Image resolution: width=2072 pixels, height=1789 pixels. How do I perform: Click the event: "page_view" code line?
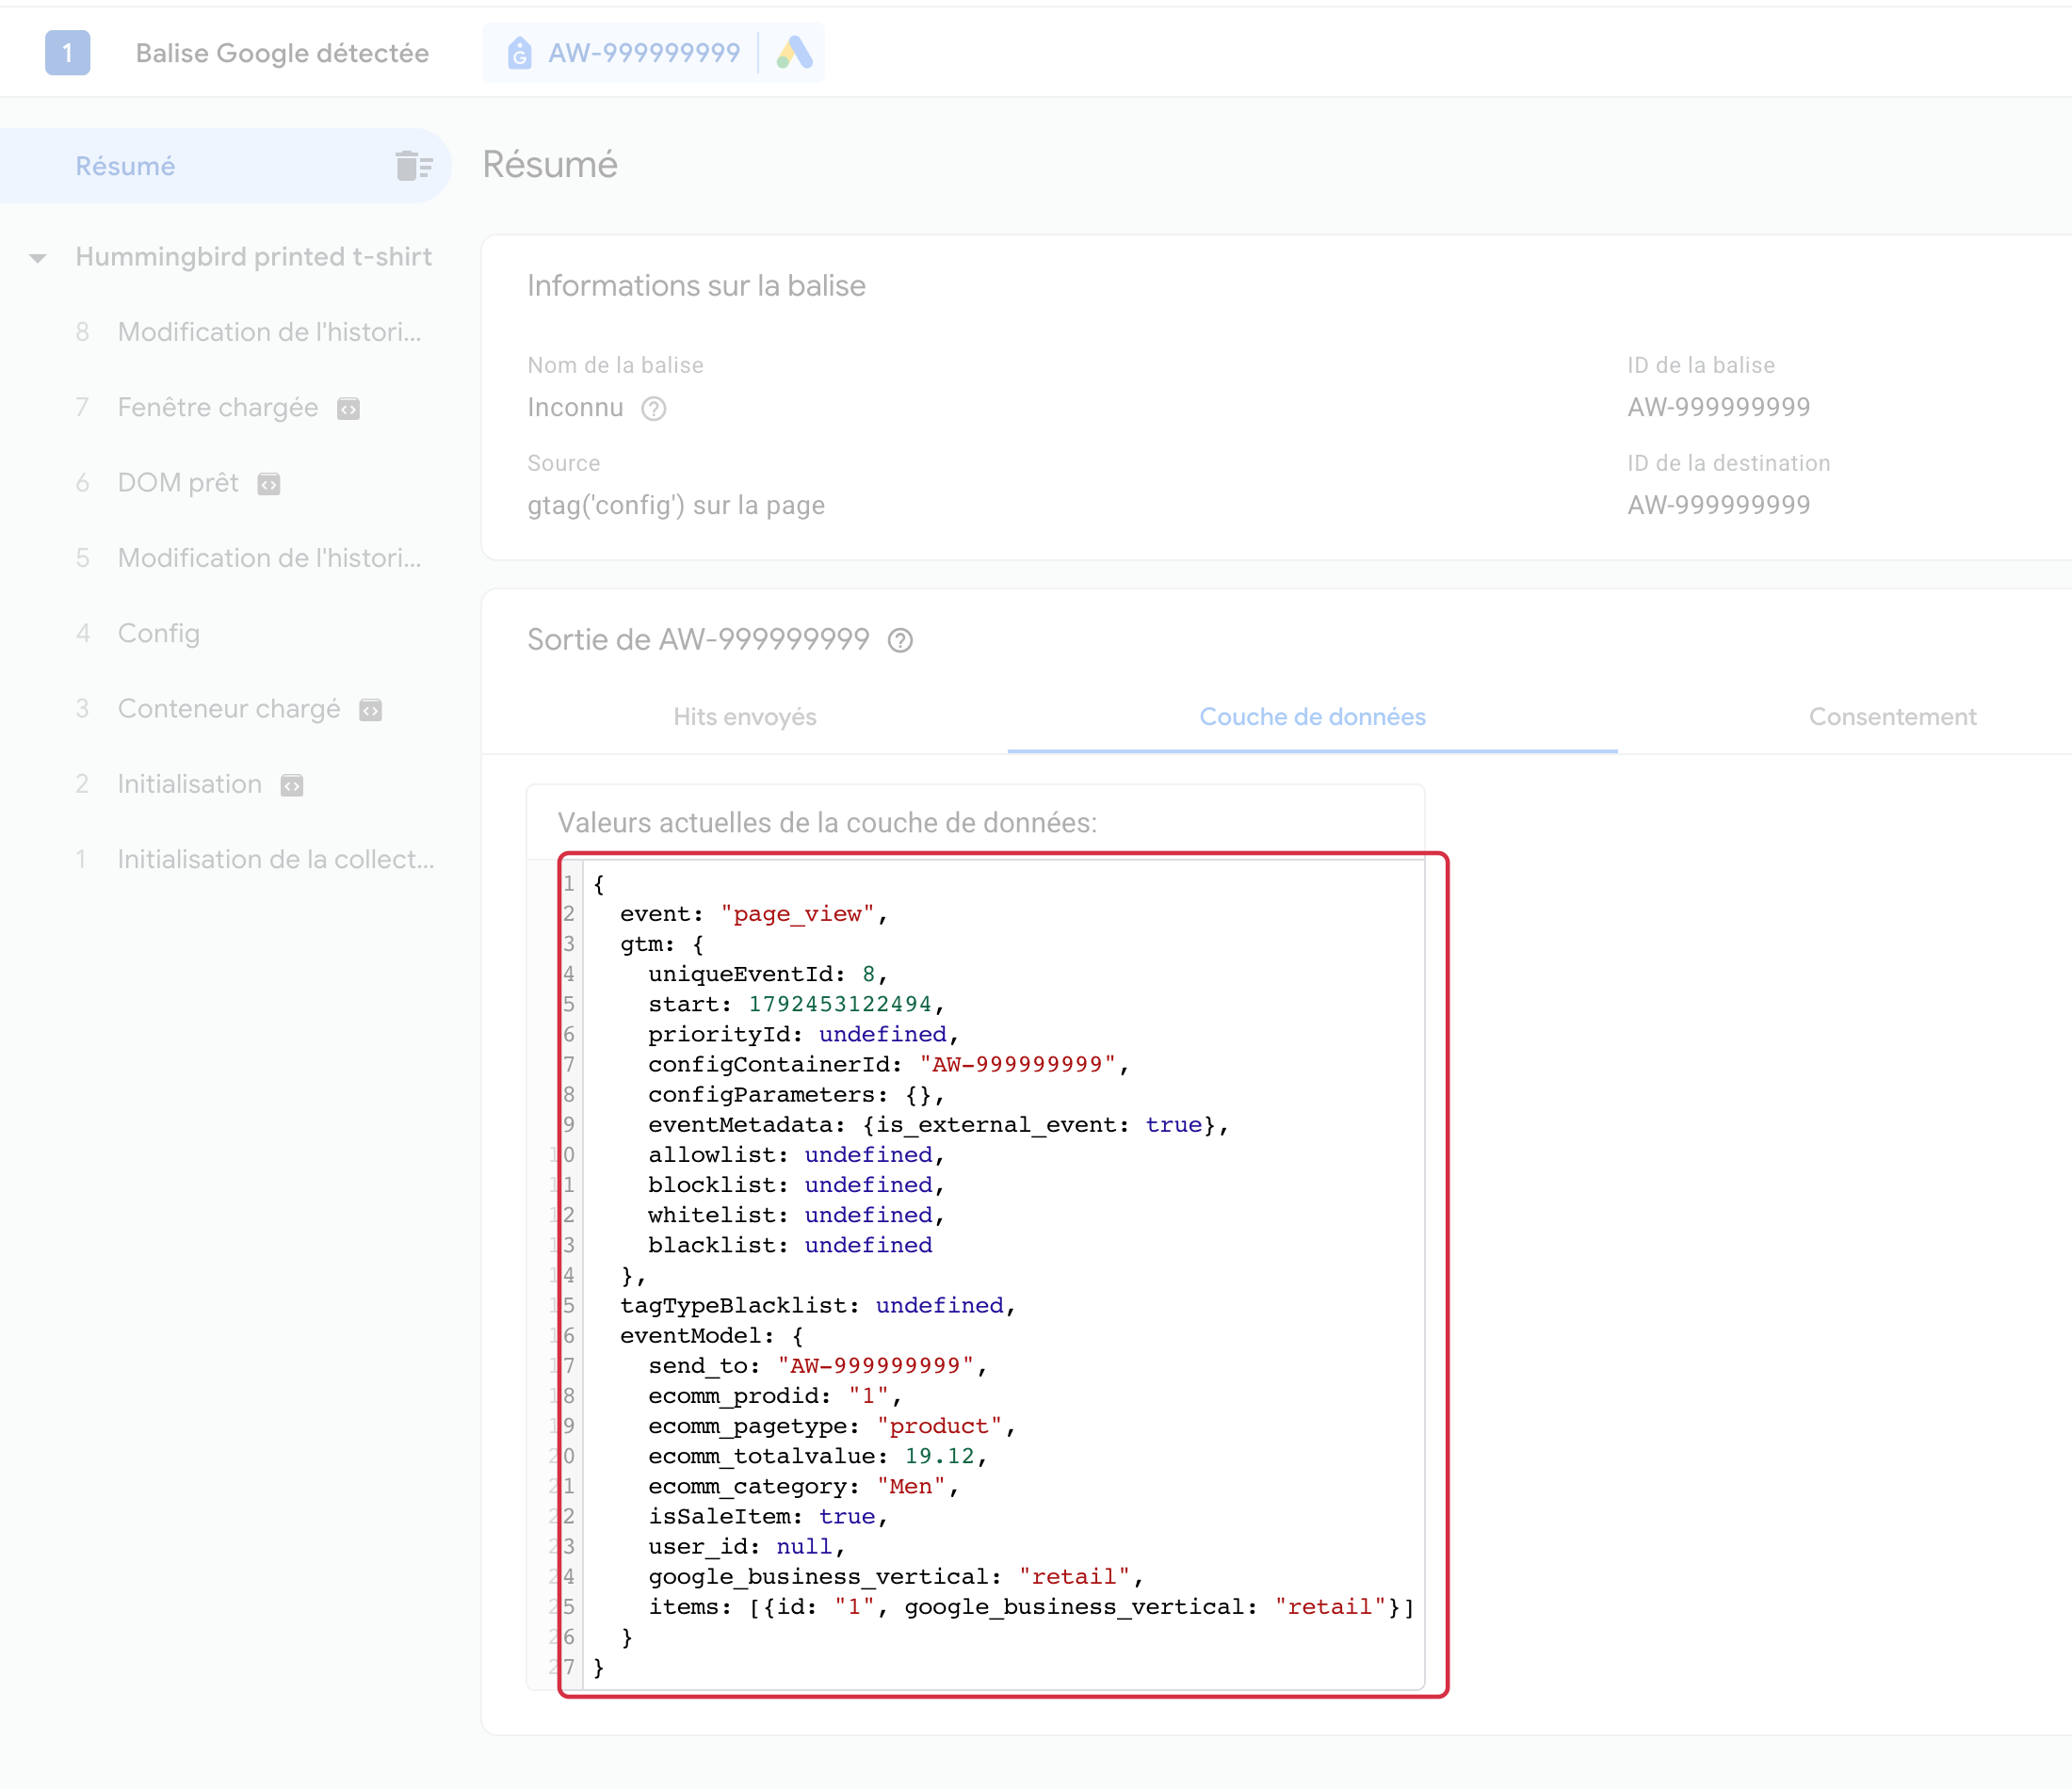[x=754, y=914]
